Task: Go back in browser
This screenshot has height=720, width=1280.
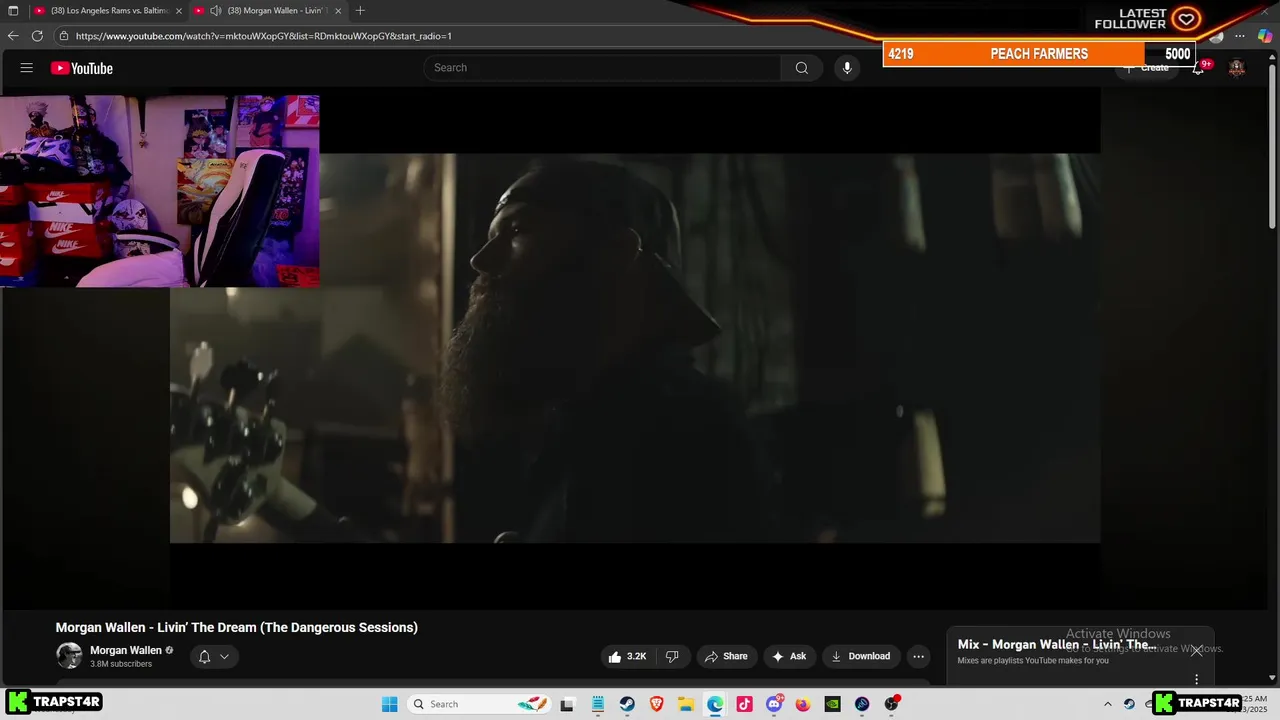Action: pyautogui.click(x=13, y=36)
